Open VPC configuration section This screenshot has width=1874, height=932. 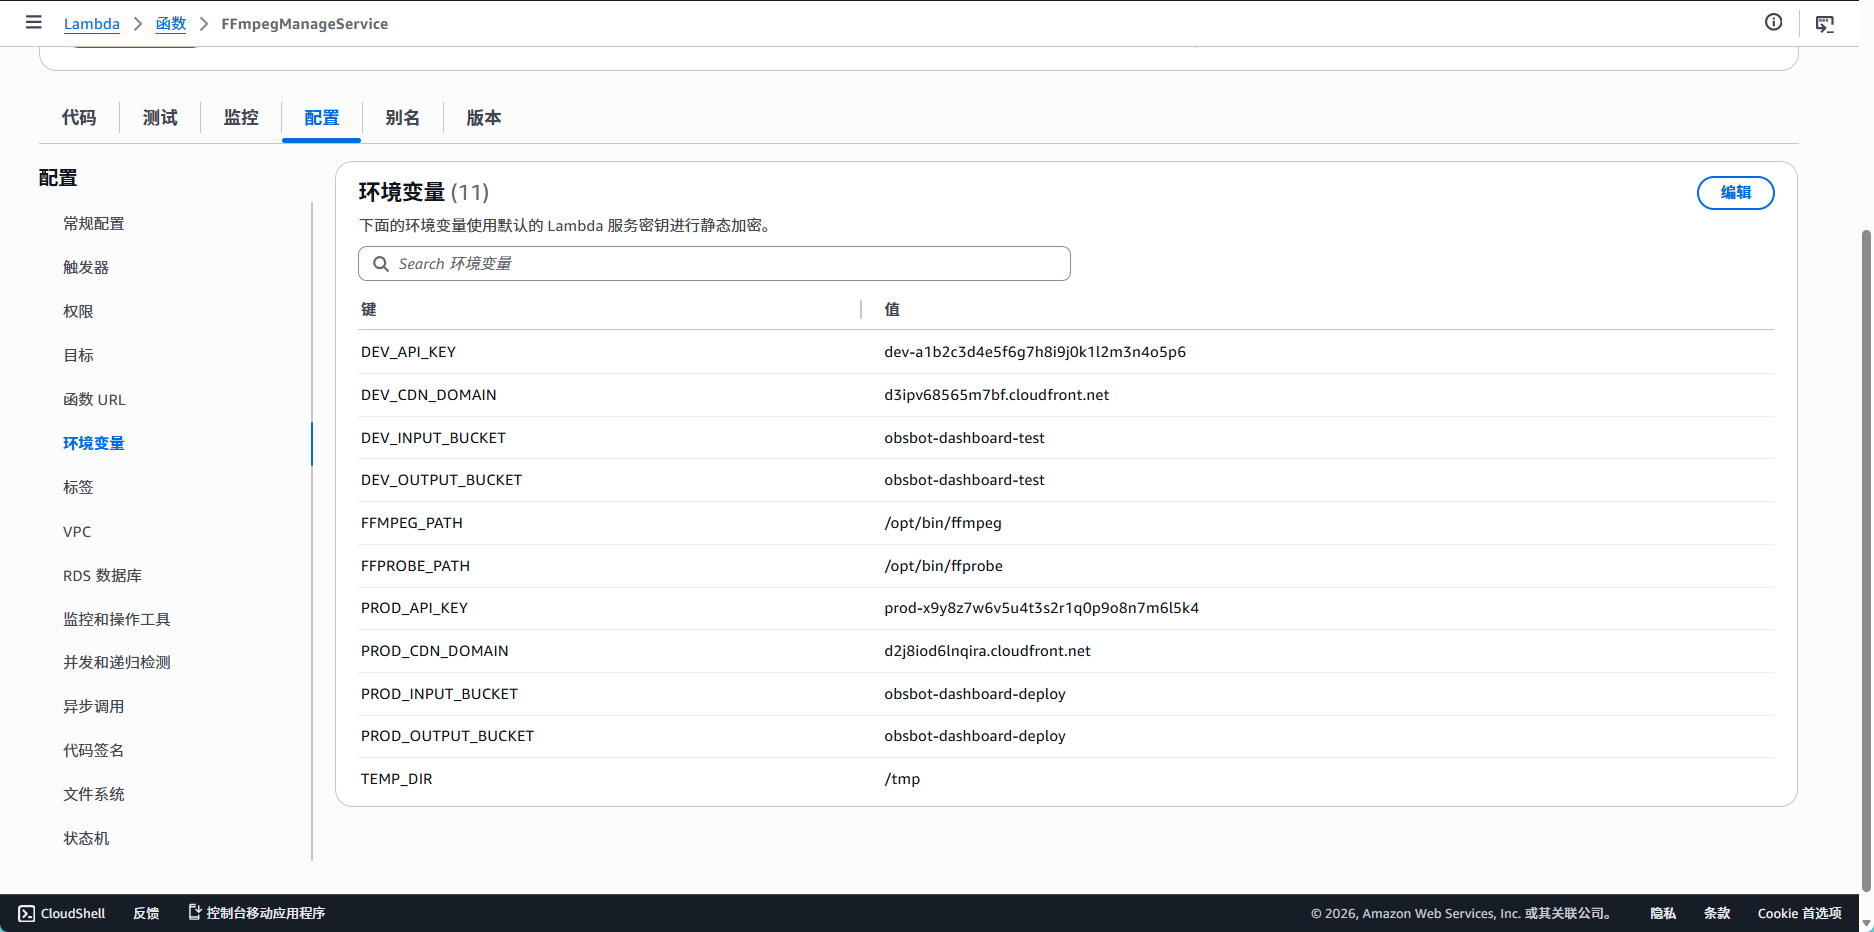(x=77, y=532)
